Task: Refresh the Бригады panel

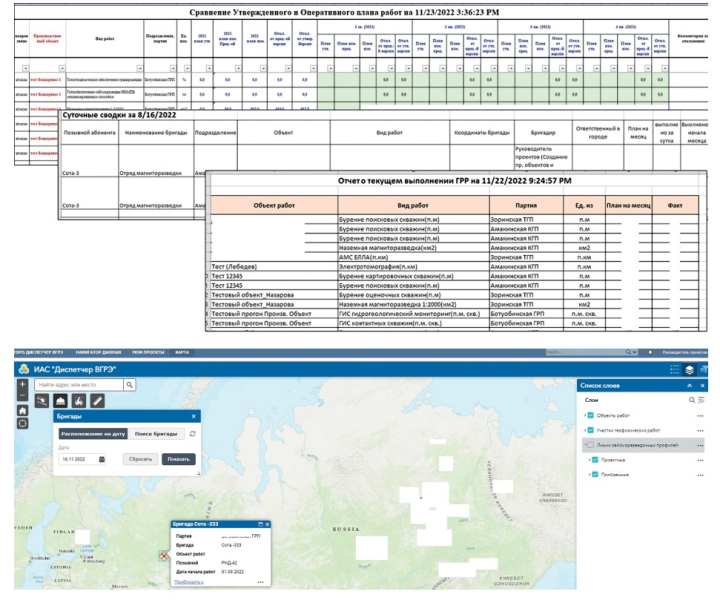Action: [193, 433]
